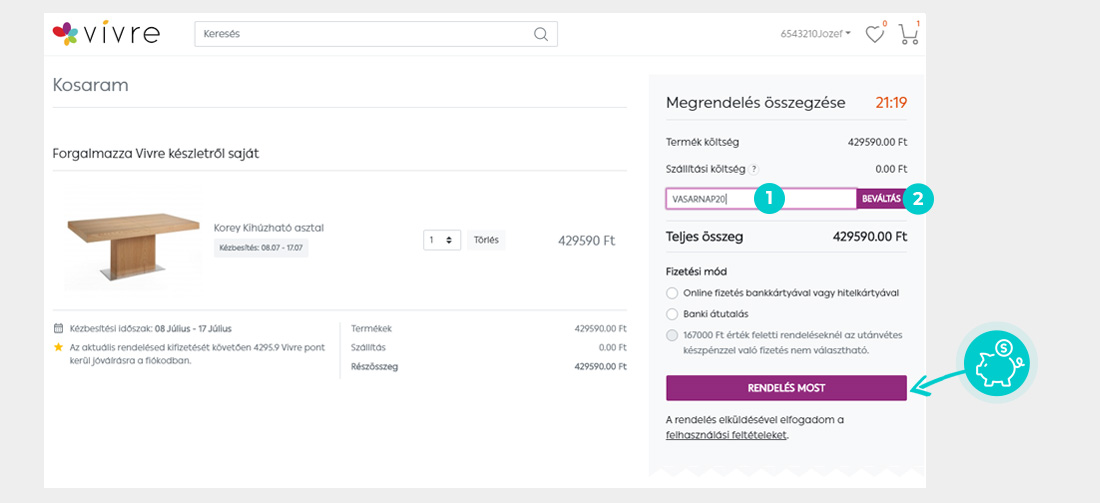Open the wishlist heart icon
Viewport: 1100px width, 503px height.
coord(874,34)
